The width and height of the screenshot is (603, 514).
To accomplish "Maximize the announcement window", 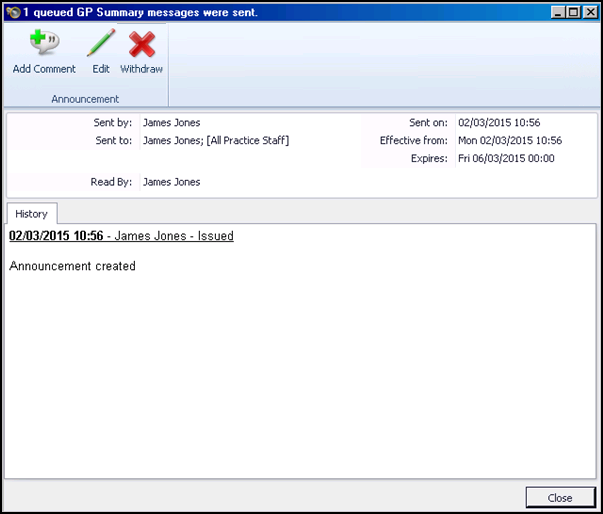I will [x=570, y=11].
